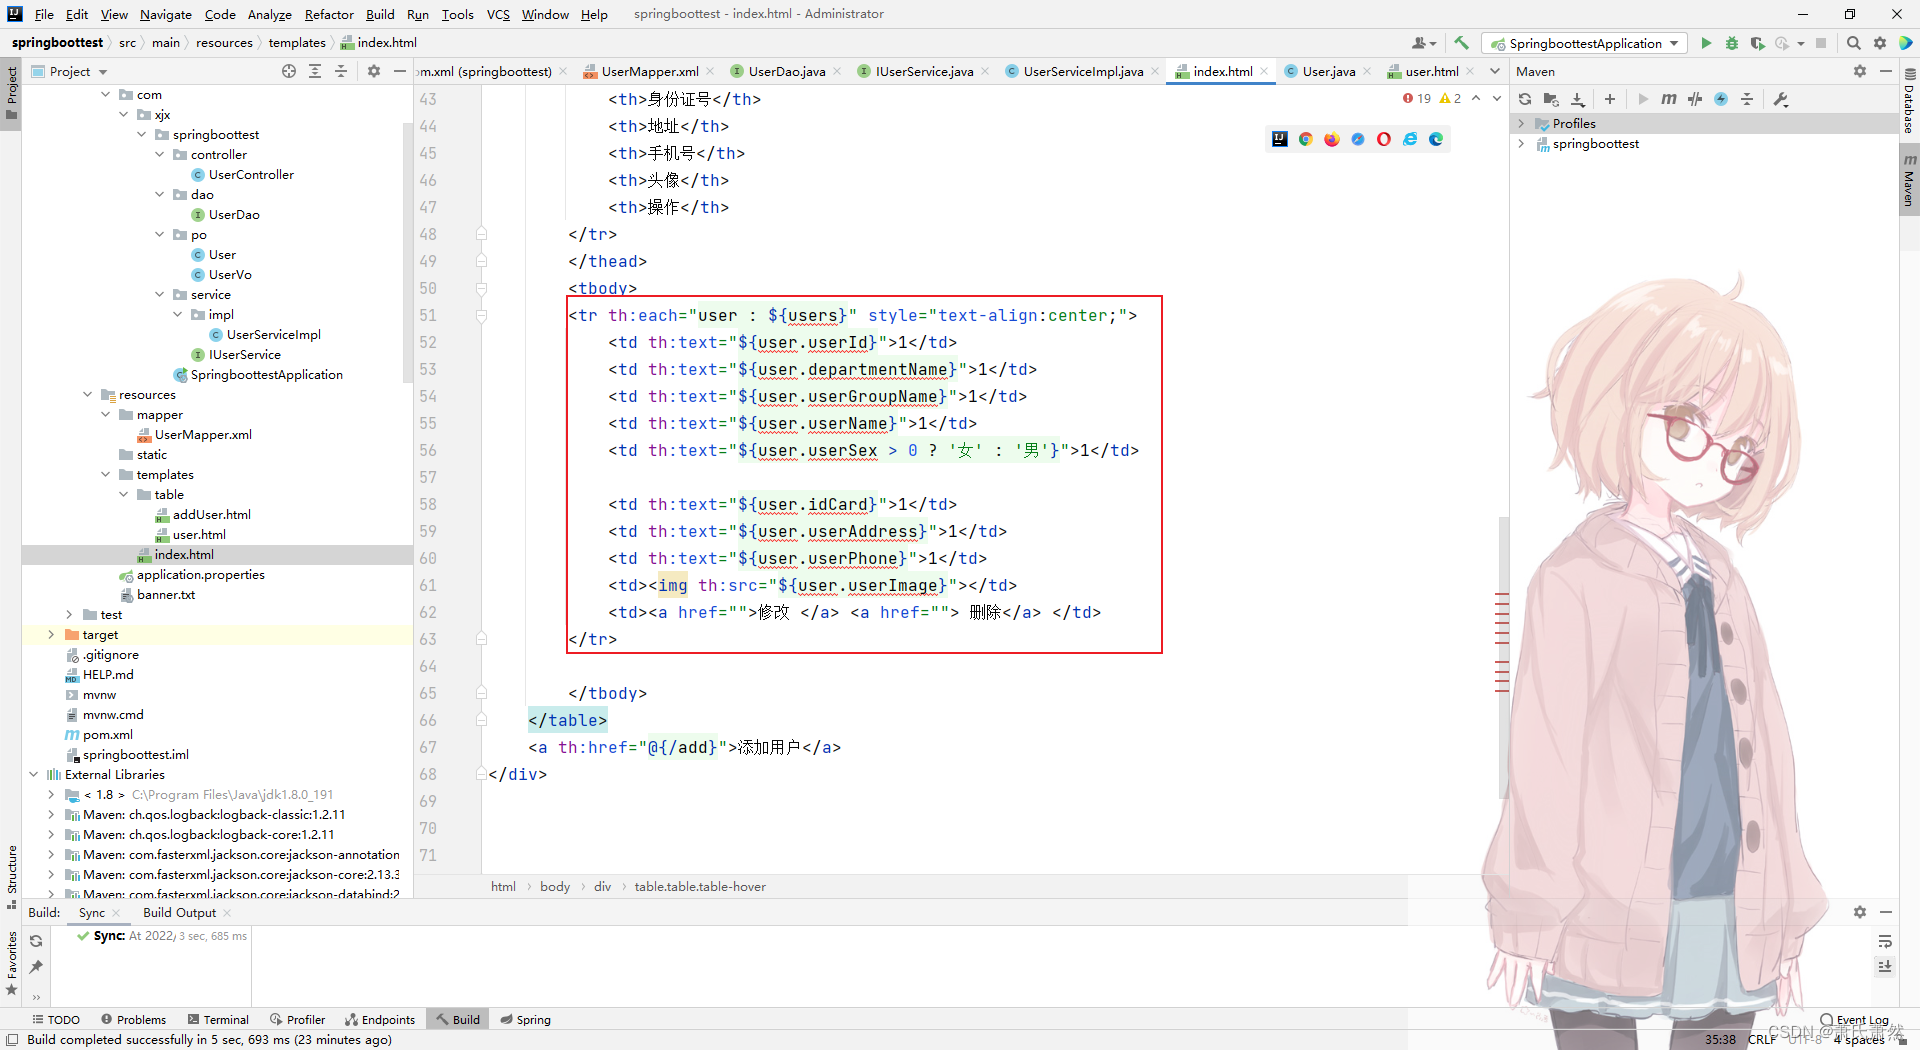Run with coverage using the shield icon
1920x1050 pixels.
click(x=1757, y=43)
